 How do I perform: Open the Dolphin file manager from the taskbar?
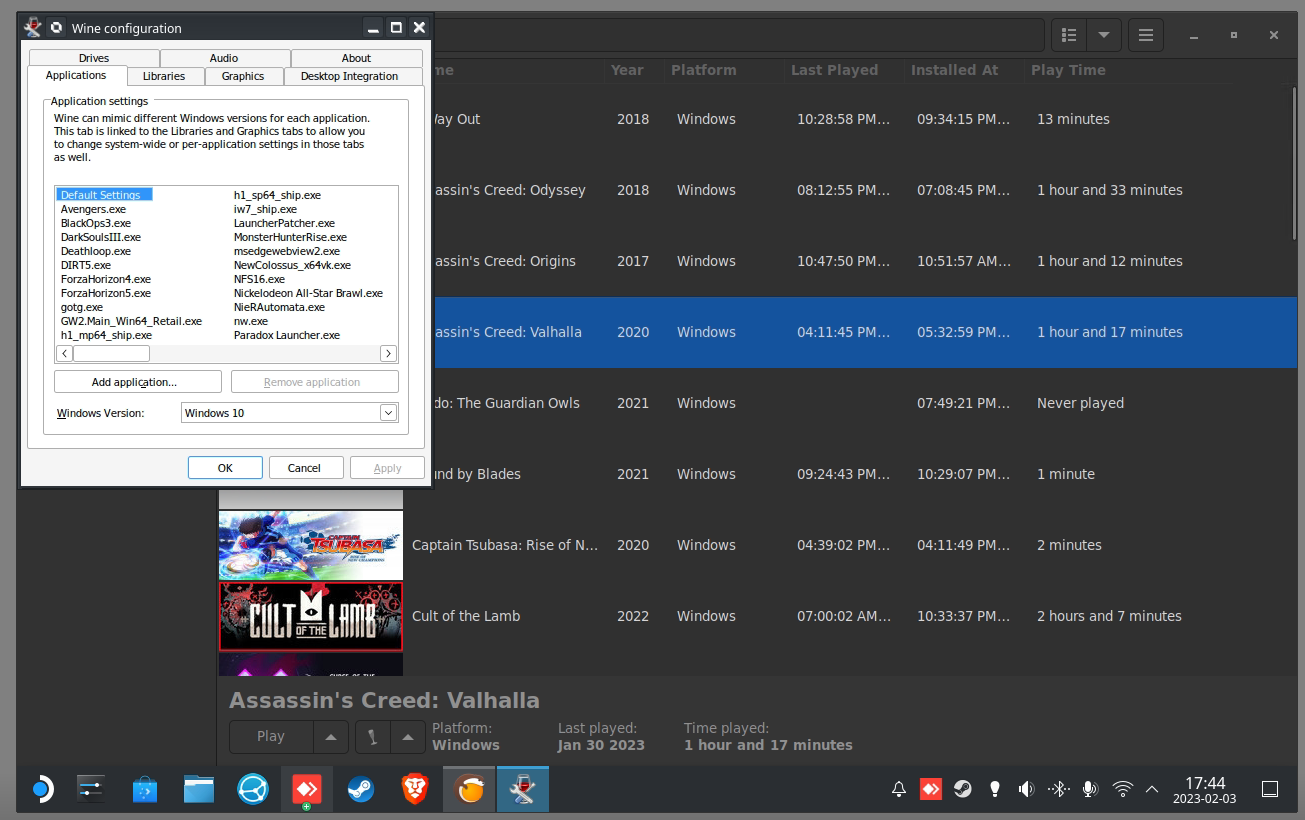click(x=199, y=790)
